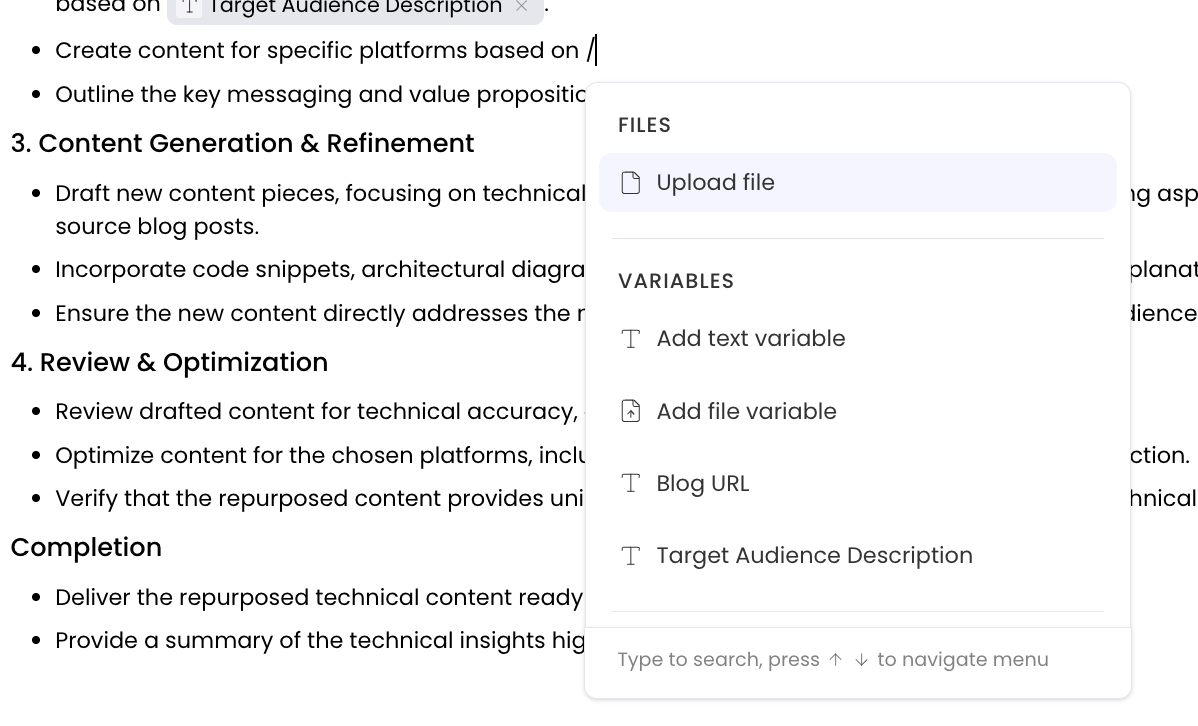
Task: Select the Upload file menu entry
Action: click(715, 183)
